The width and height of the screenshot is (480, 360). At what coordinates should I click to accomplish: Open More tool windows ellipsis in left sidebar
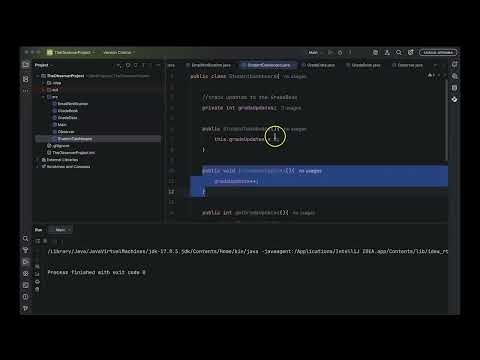[x=26, y=91]
